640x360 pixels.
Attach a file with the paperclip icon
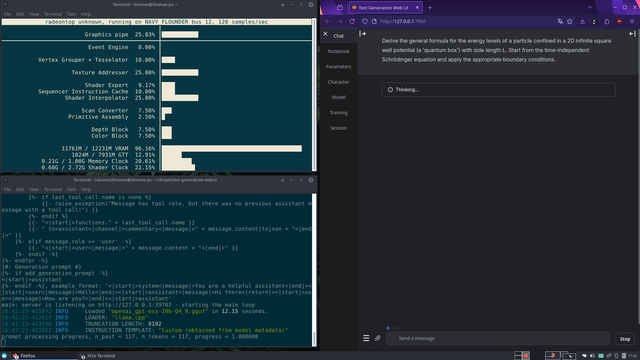coord(378,338)
